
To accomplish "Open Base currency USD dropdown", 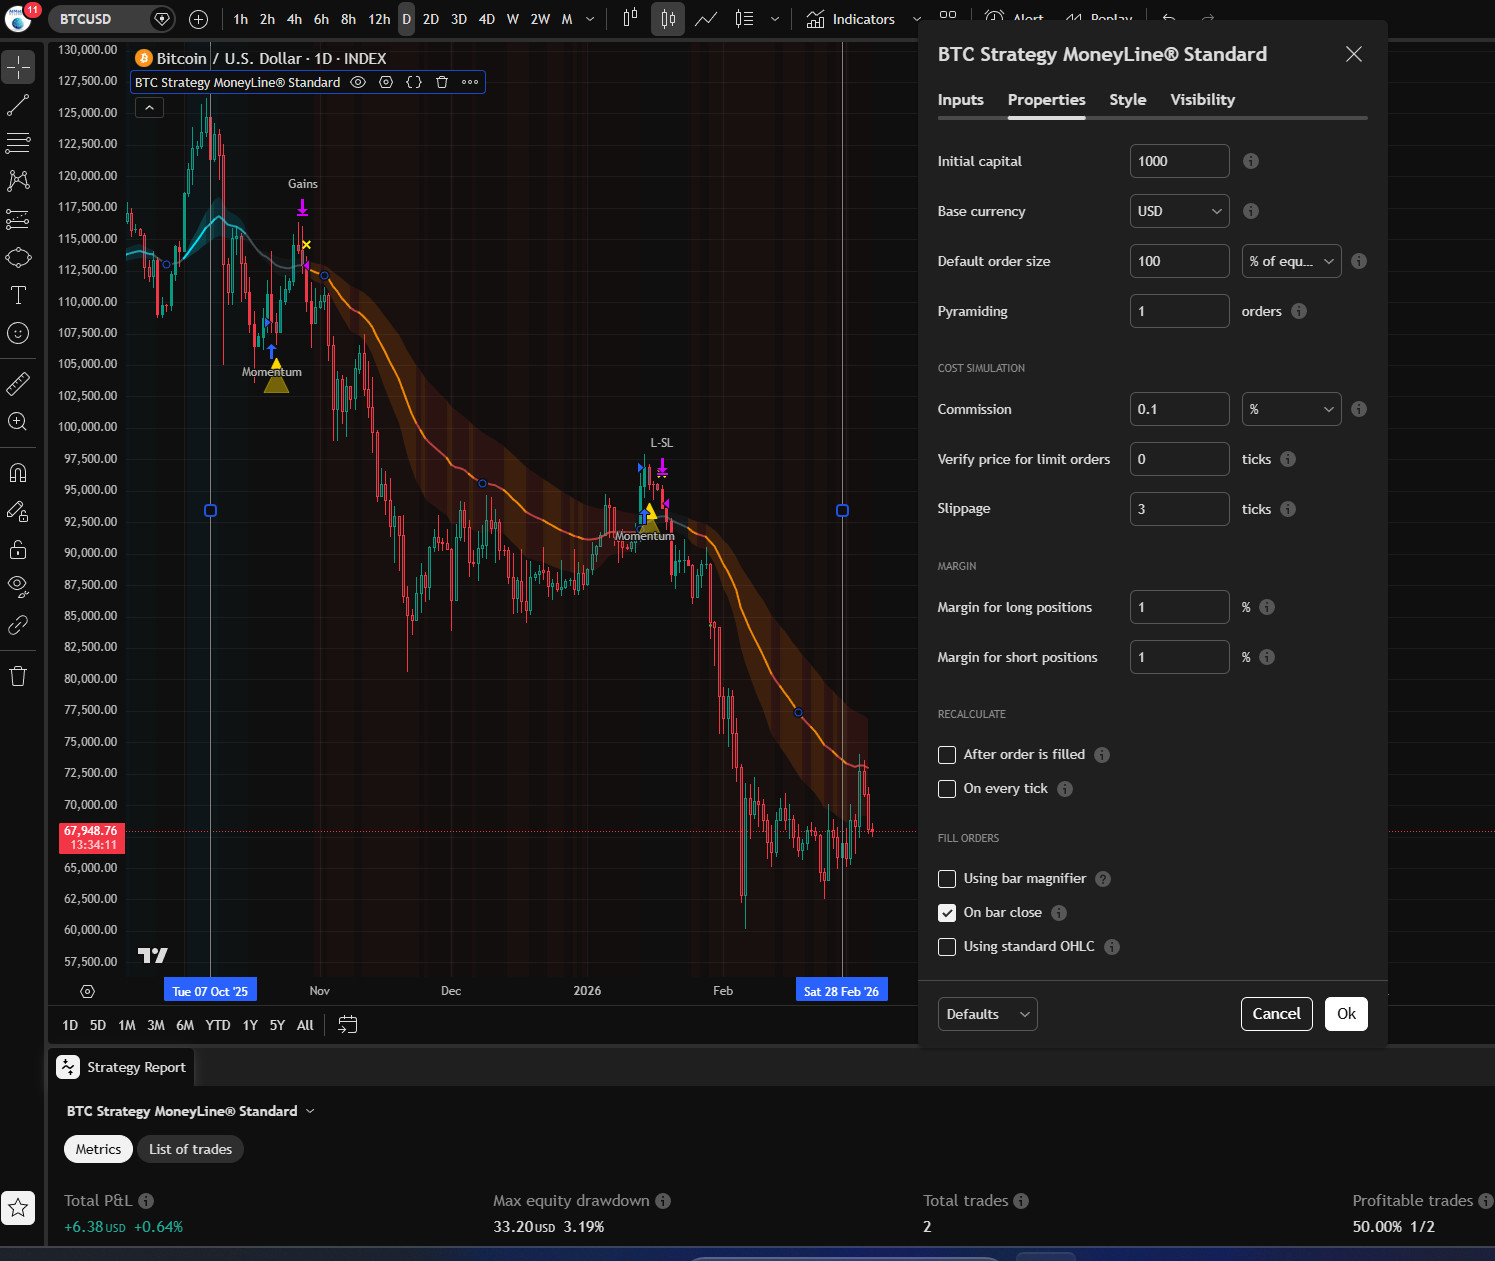I will tap(1180, 211).
